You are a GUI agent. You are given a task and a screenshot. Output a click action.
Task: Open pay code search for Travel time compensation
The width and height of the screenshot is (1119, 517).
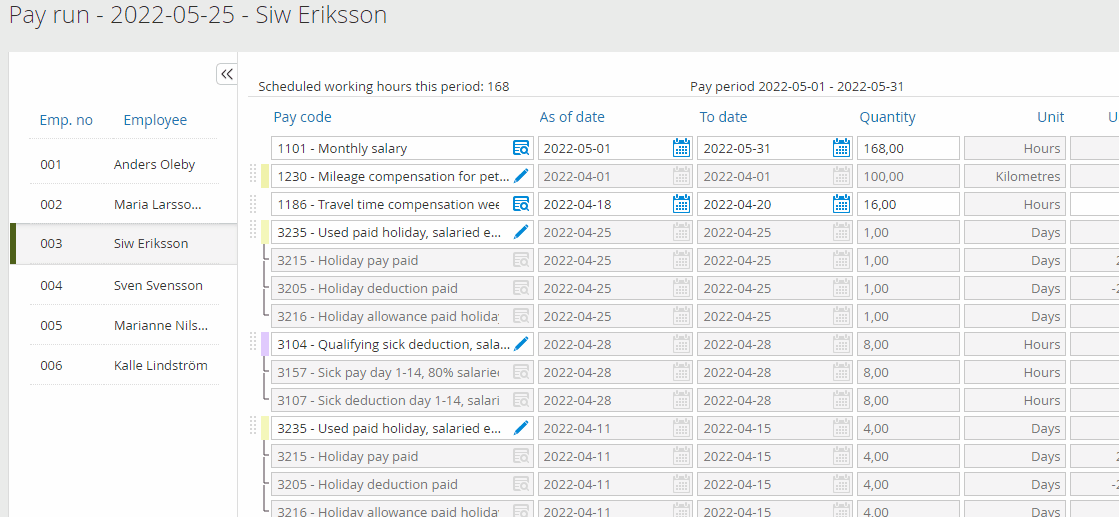(x=521, y=205)
